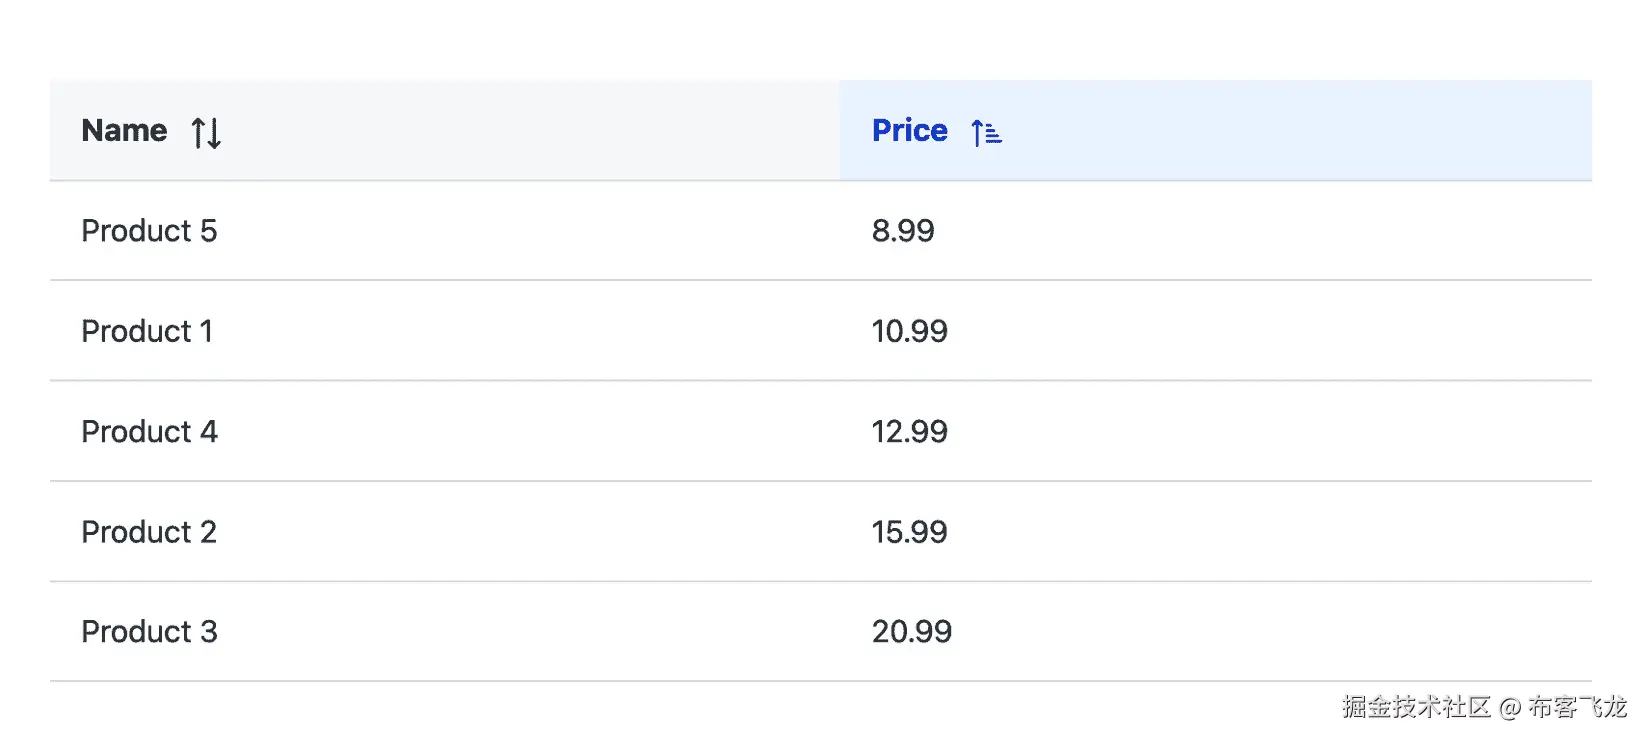This screenshot has height=742, width=1649.
Task: Select the Product 5 name cell
Action: [445, 231]
